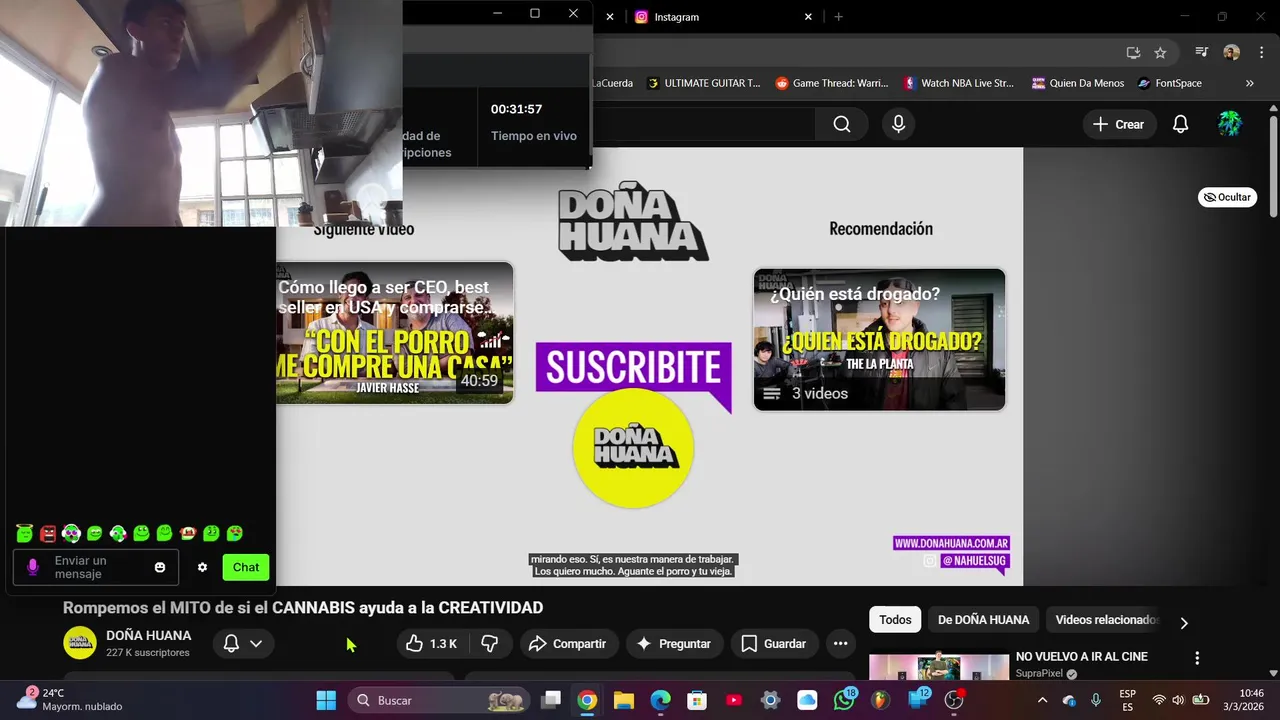This screenshot has height=720, width=1280.
Task: Open Chrome media controls icon
Action: [1202, 53]
